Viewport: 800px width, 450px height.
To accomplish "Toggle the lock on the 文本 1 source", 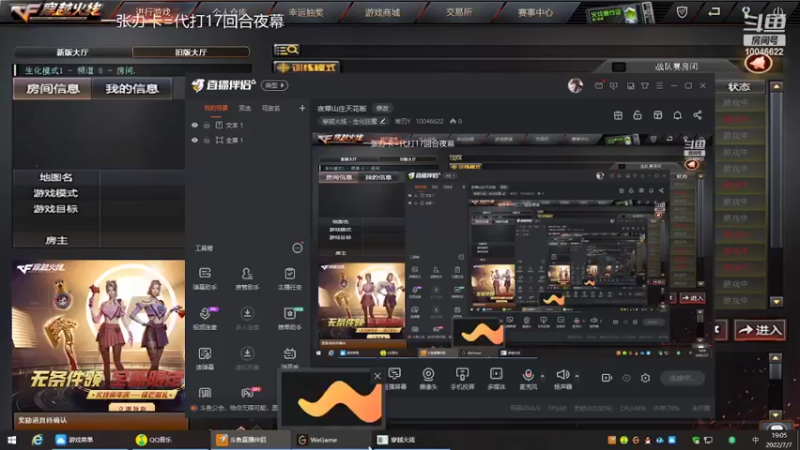I will 207,125.
